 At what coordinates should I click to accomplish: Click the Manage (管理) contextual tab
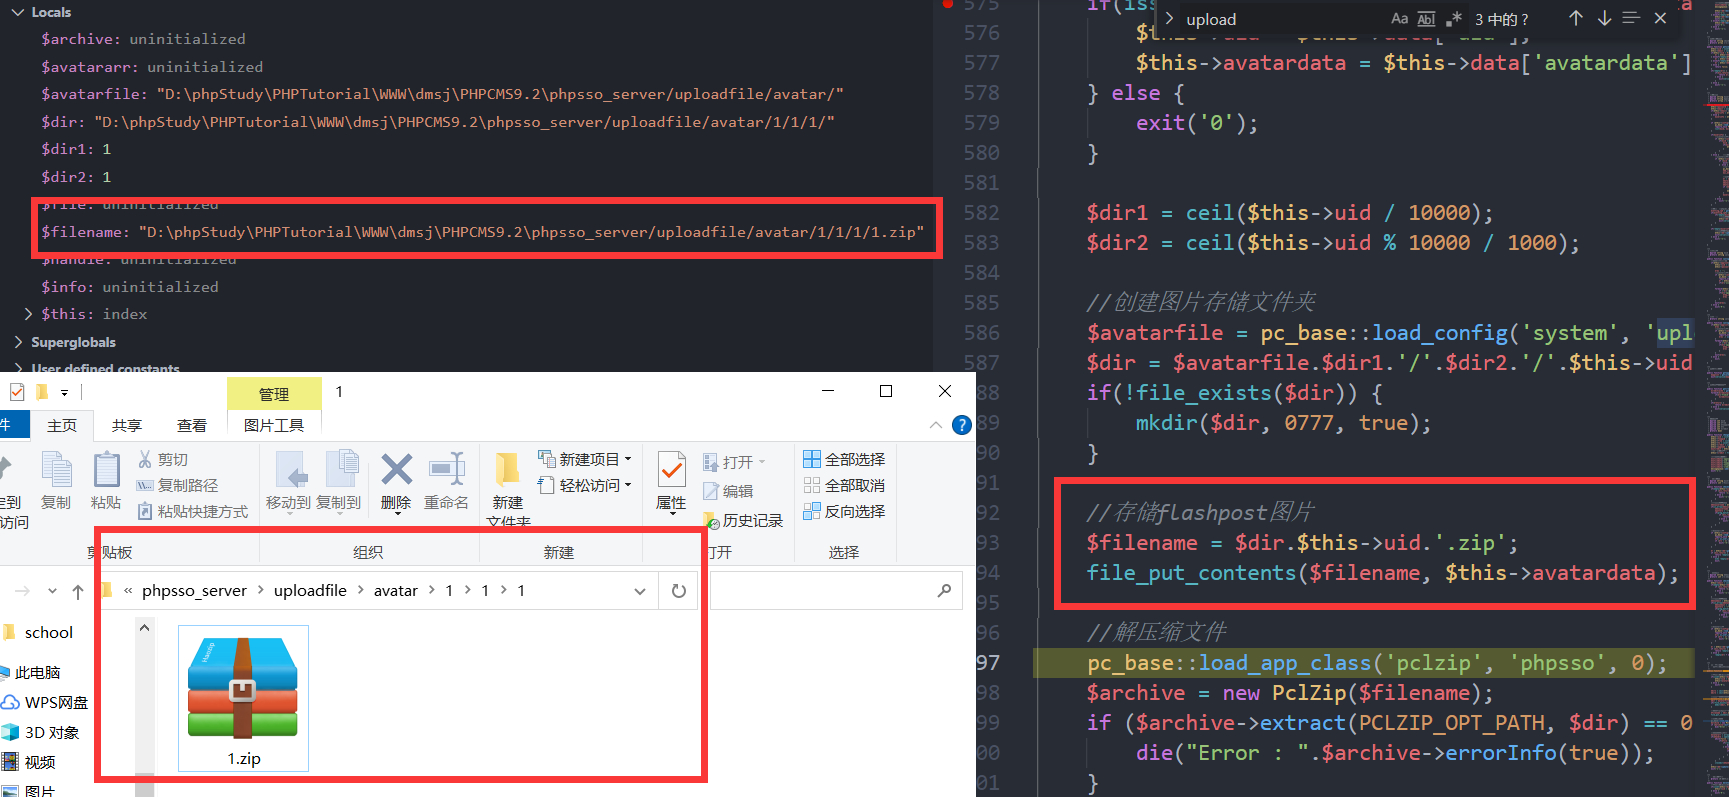[274, 394]
